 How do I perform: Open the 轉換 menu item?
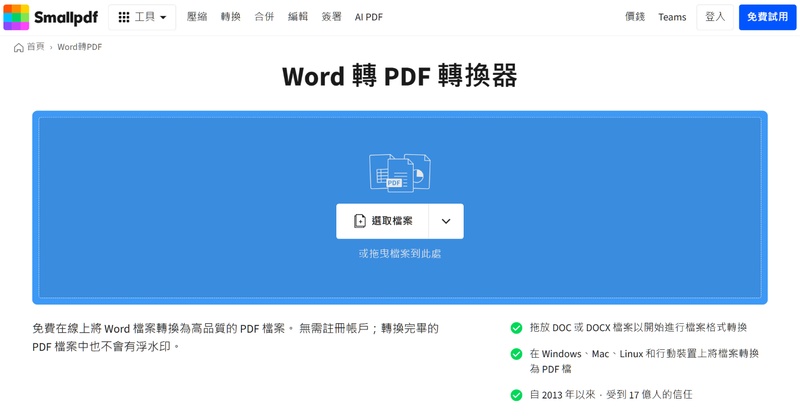[x=231, y=17]
